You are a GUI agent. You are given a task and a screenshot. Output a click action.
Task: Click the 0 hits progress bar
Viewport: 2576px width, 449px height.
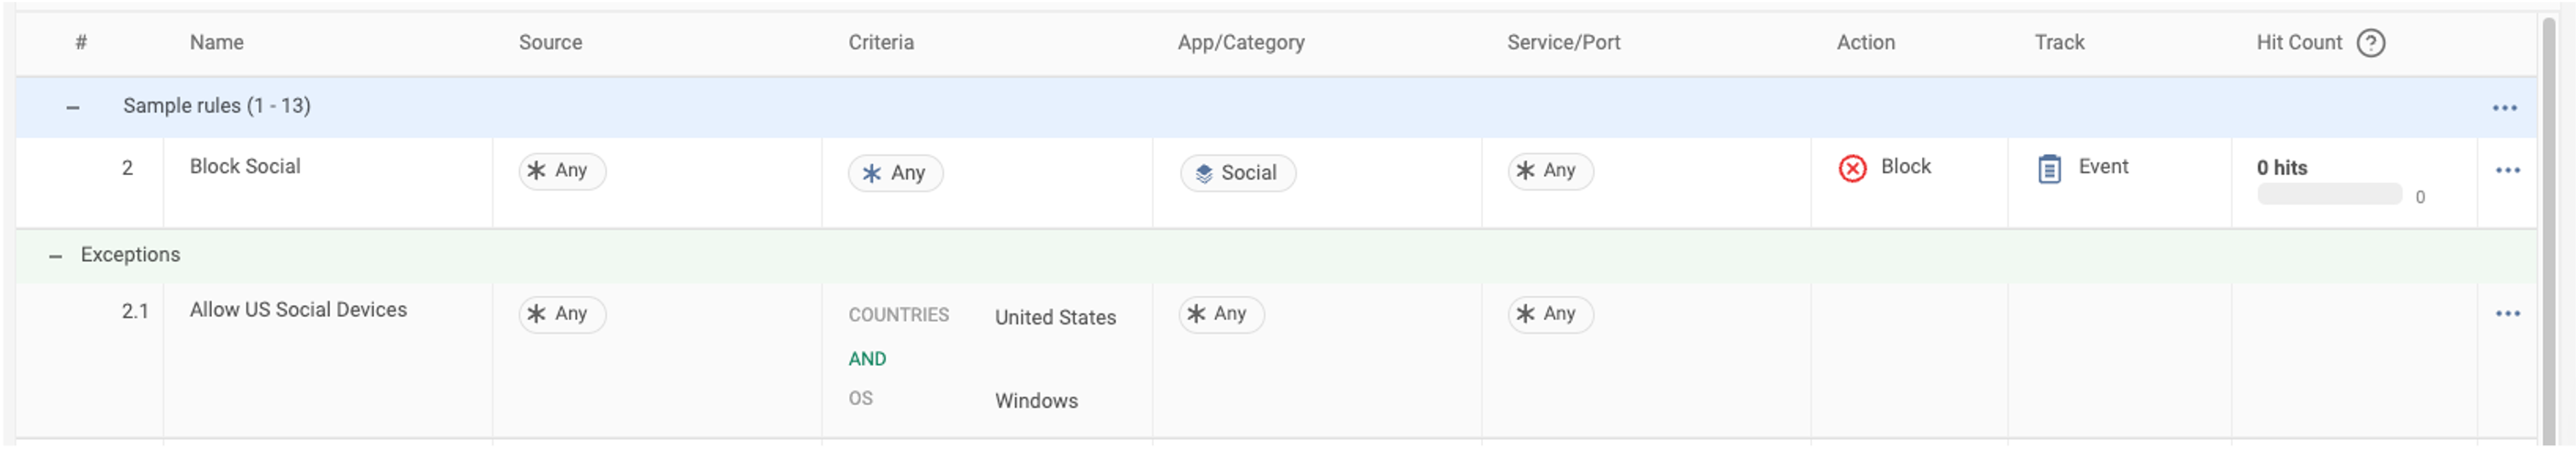click(x=2328, y=195)
